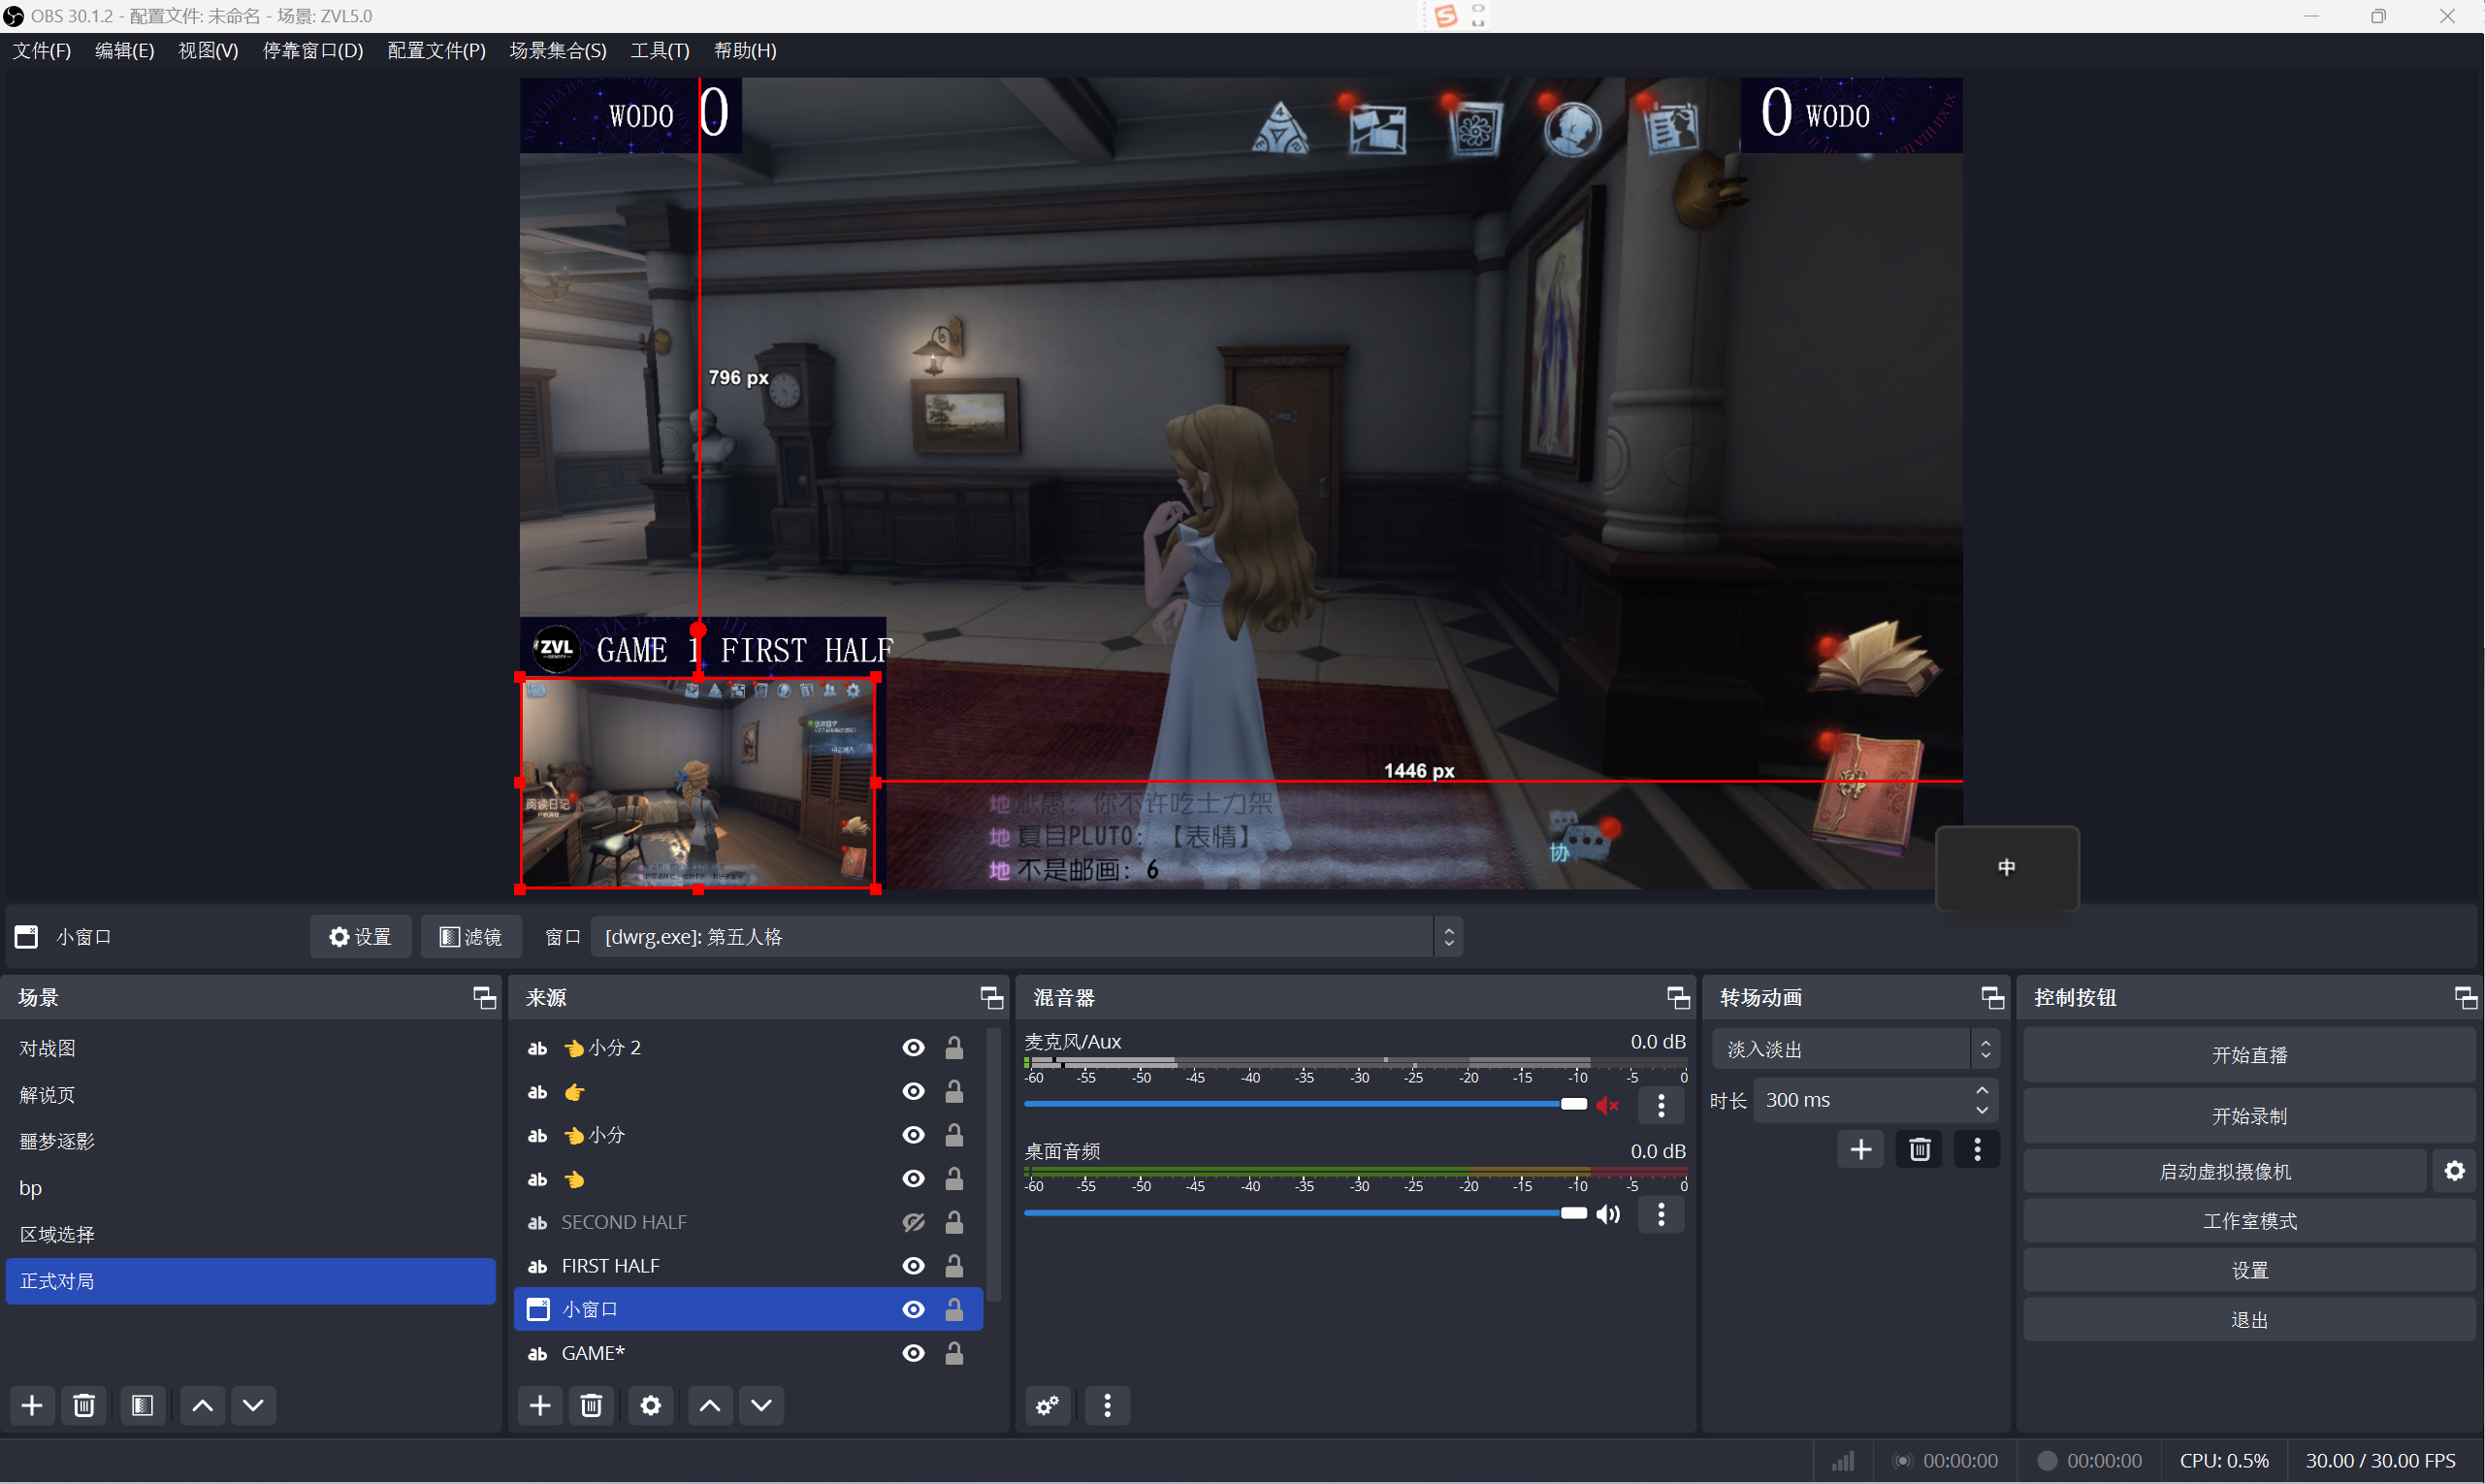Add a transition with plus button

coord(1861,1149)
